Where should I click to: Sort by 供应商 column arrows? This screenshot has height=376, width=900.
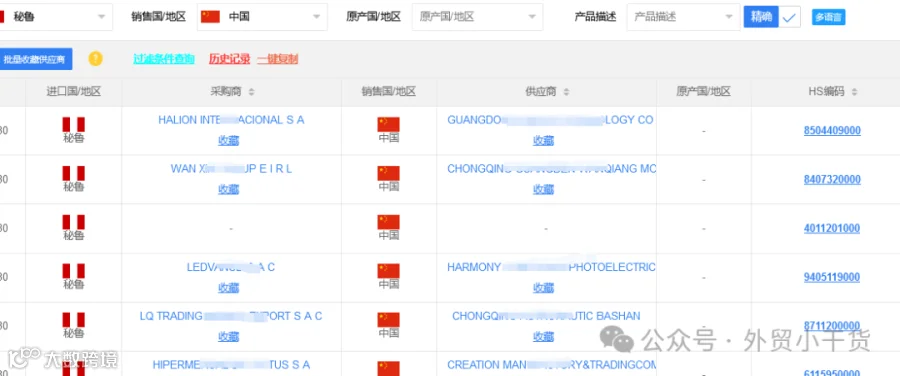pyautogui.click(x=566, y=92)
